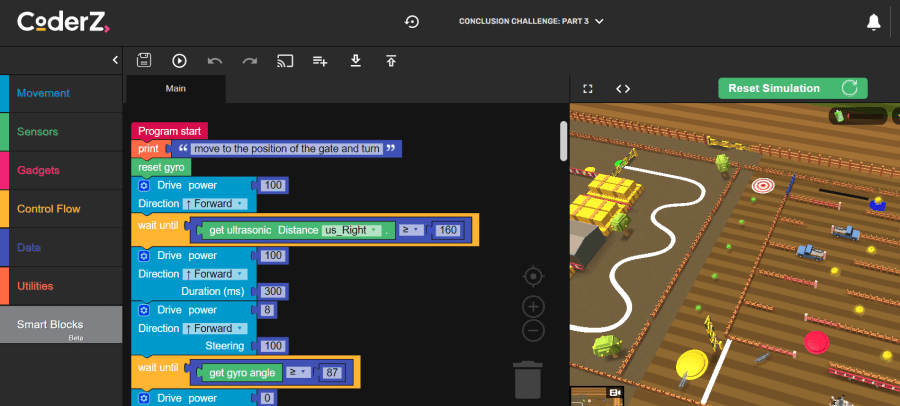Undo the last block change

(214, 61)
